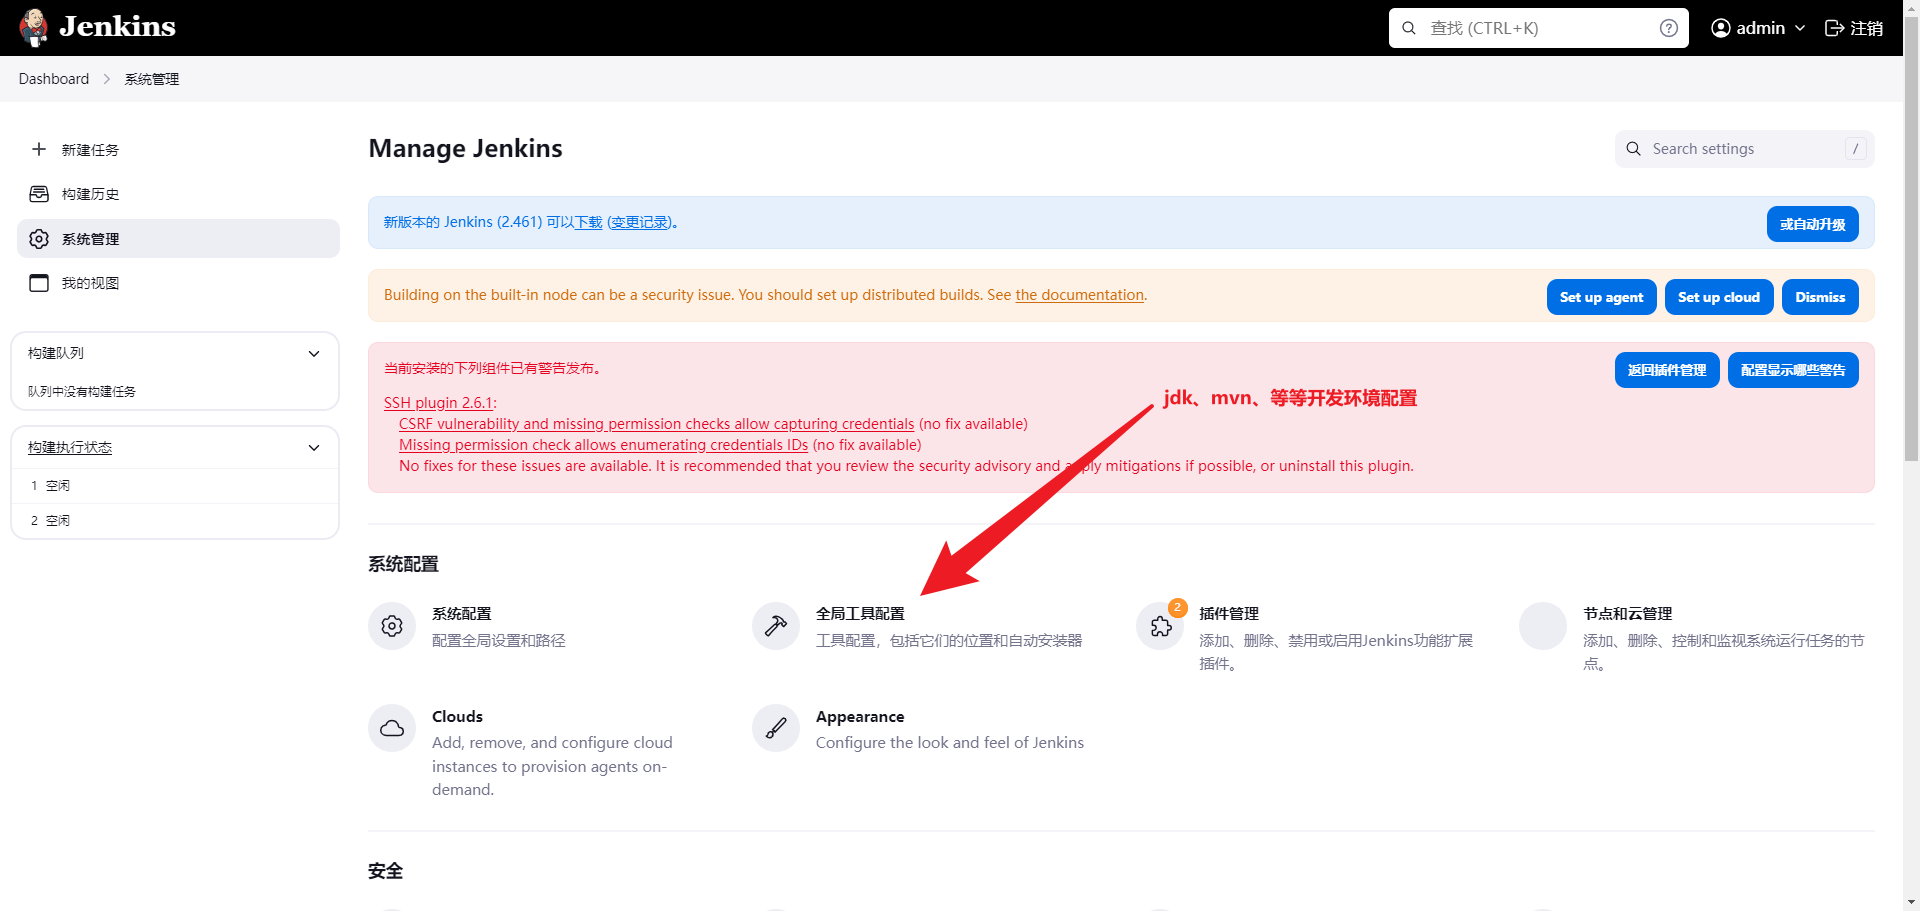The height and width of the screenshot is (911, 1920).
Task: Open Clouds title link
Action: [457, 717]
